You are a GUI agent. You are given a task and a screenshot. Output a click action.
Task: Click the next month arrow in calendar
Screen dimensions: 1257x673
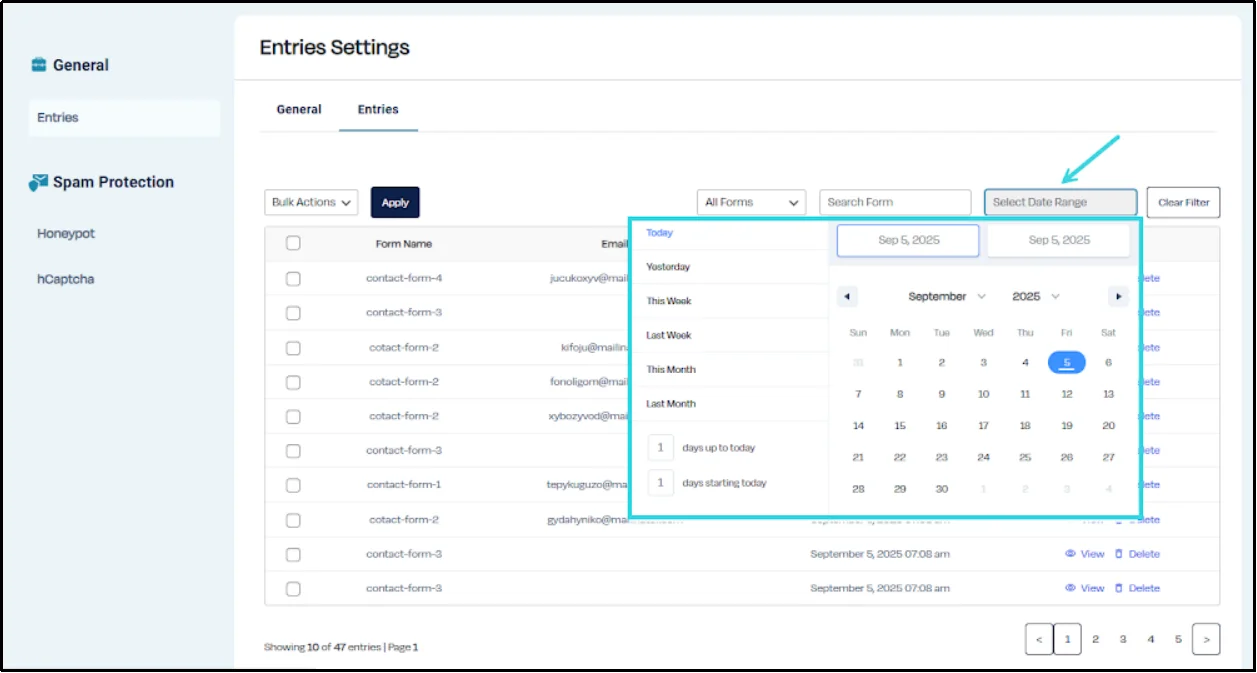1118,296
